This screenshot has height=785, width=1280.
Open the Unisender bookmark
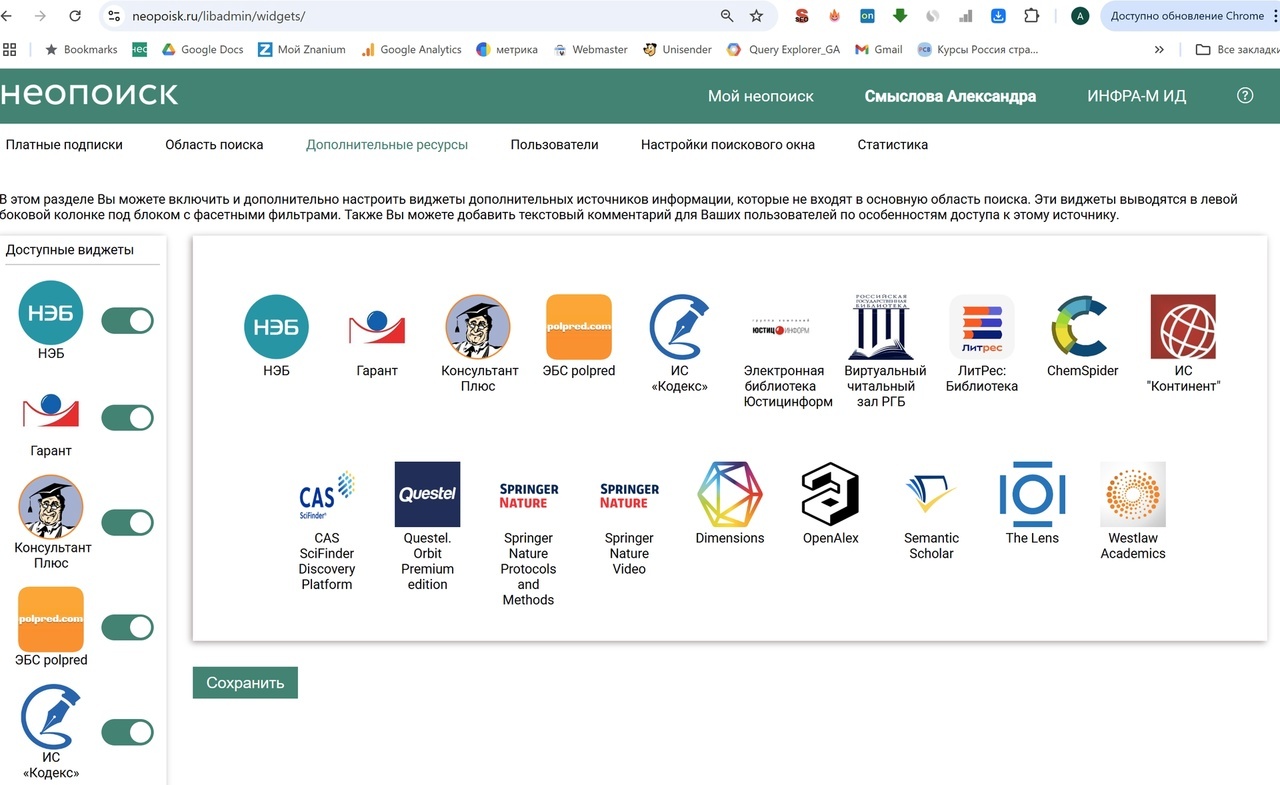(x=675, y=49)
